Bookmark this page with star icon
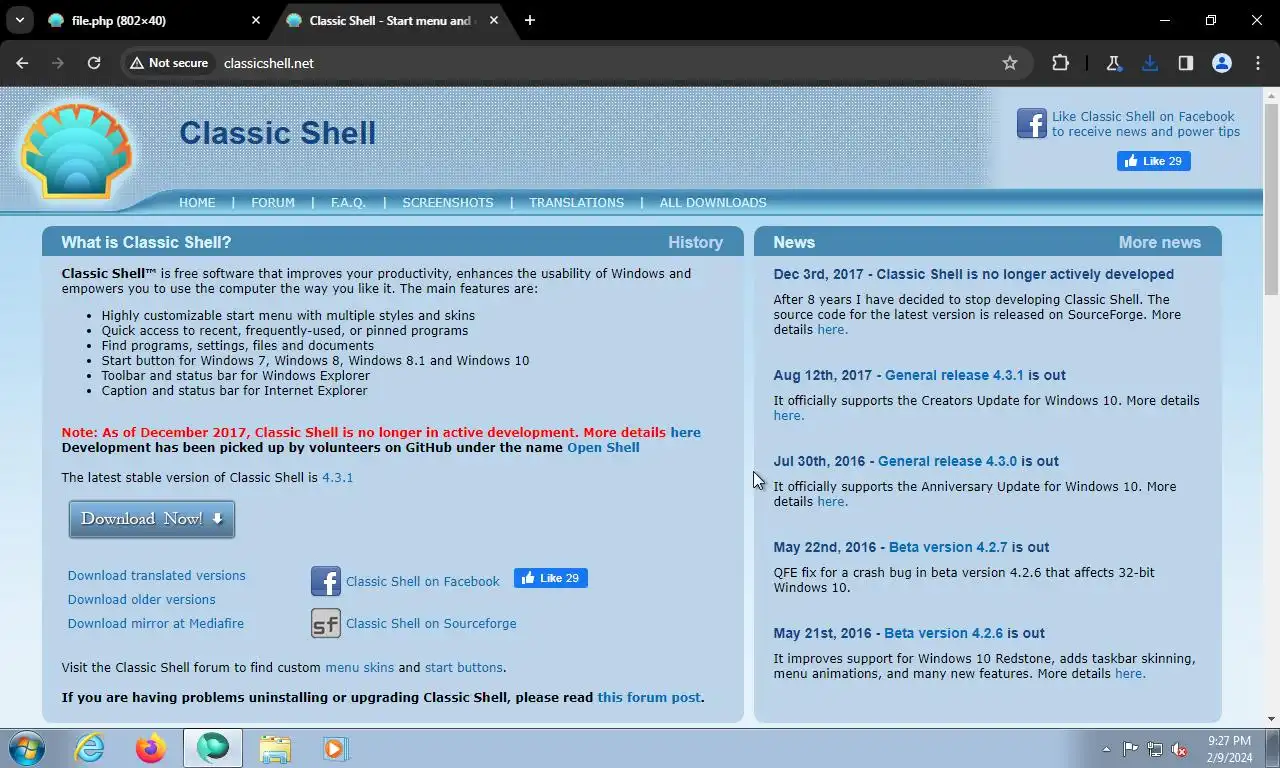Viewport: 1280px width, 768px height. (x=1010, y=63)
